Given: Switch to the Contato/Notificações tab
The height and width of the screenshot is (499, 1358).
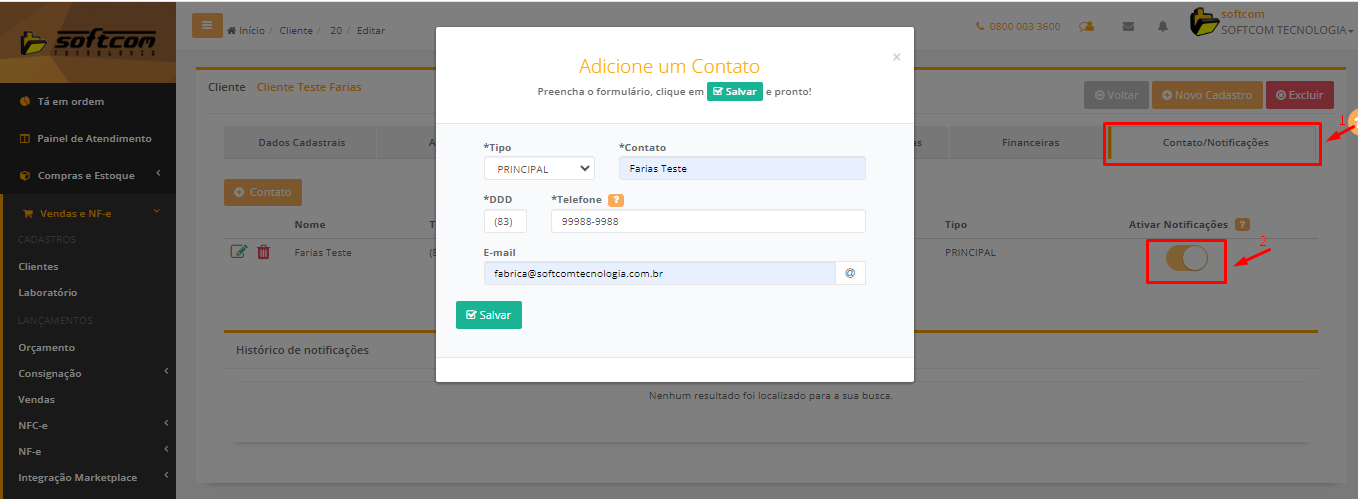Looking at the screenshot, I should [1214, 143].
